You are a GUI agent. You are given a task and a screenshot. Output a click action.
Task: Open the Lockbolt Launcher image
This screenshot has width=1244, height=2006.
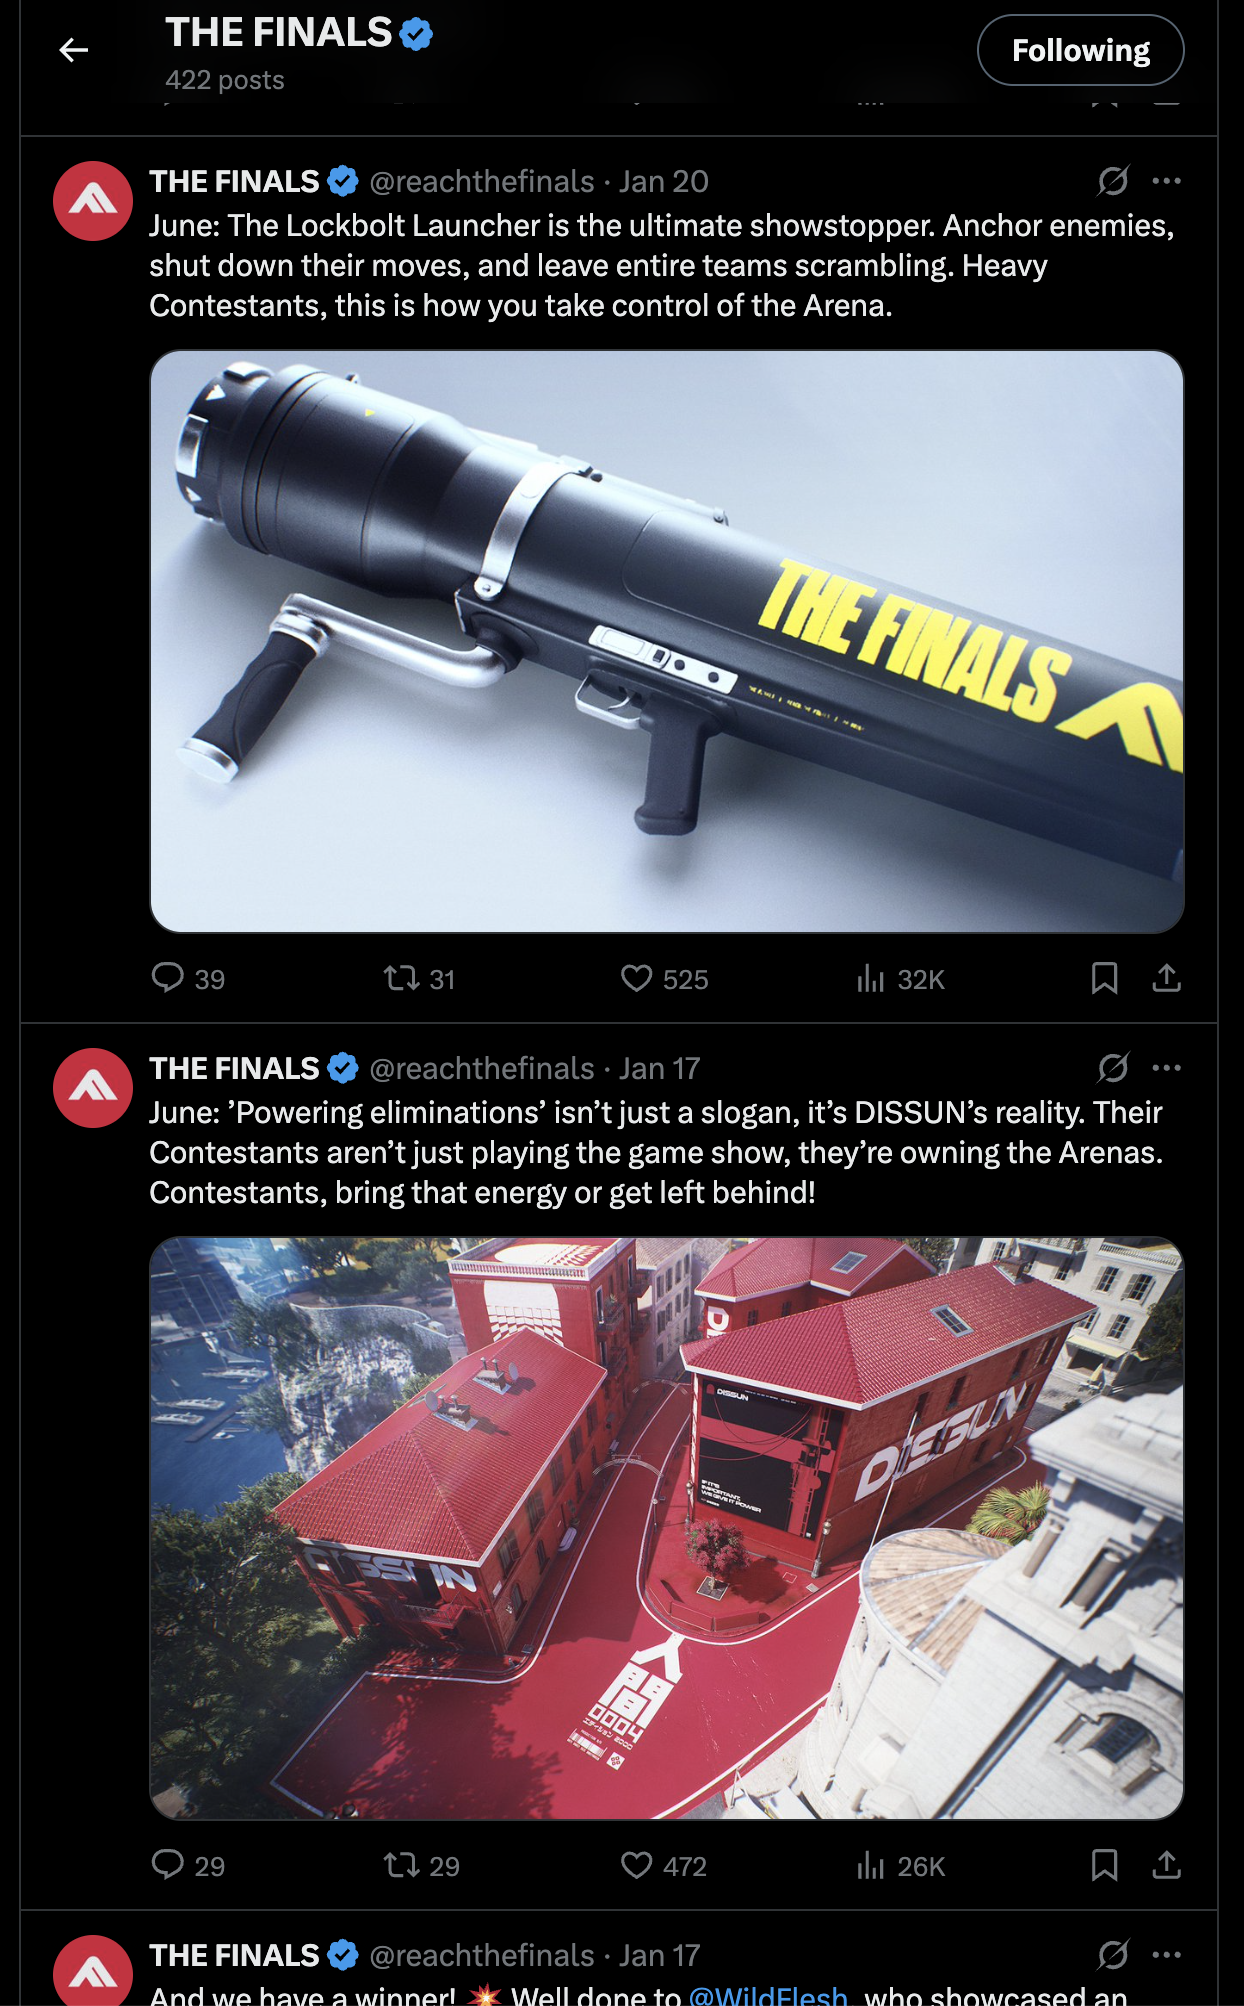tap(667, 641)
